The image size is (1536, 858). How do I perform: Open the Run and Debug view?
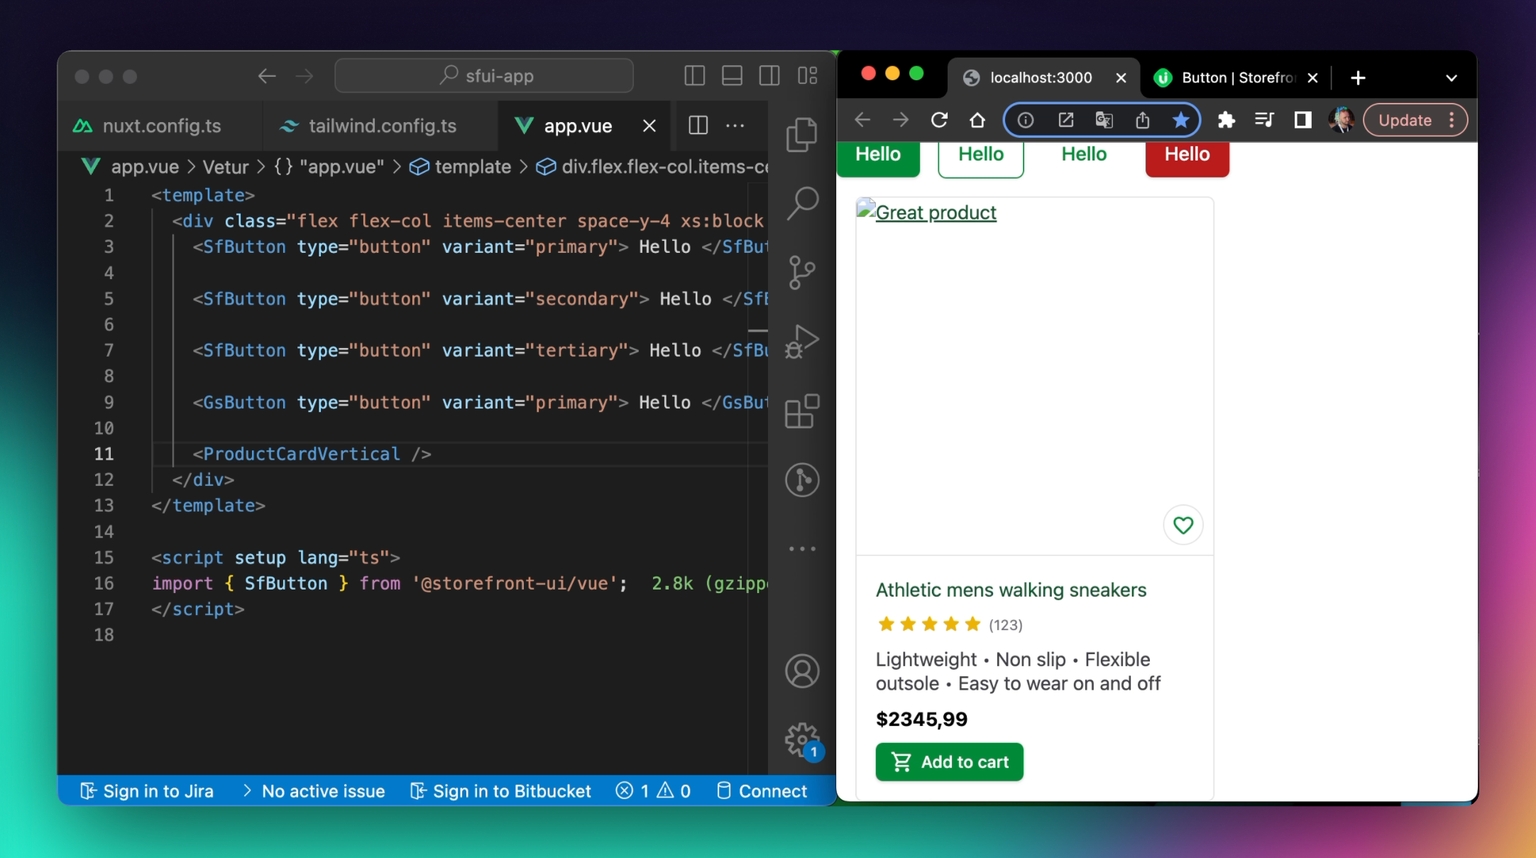[x=802, y=341]
